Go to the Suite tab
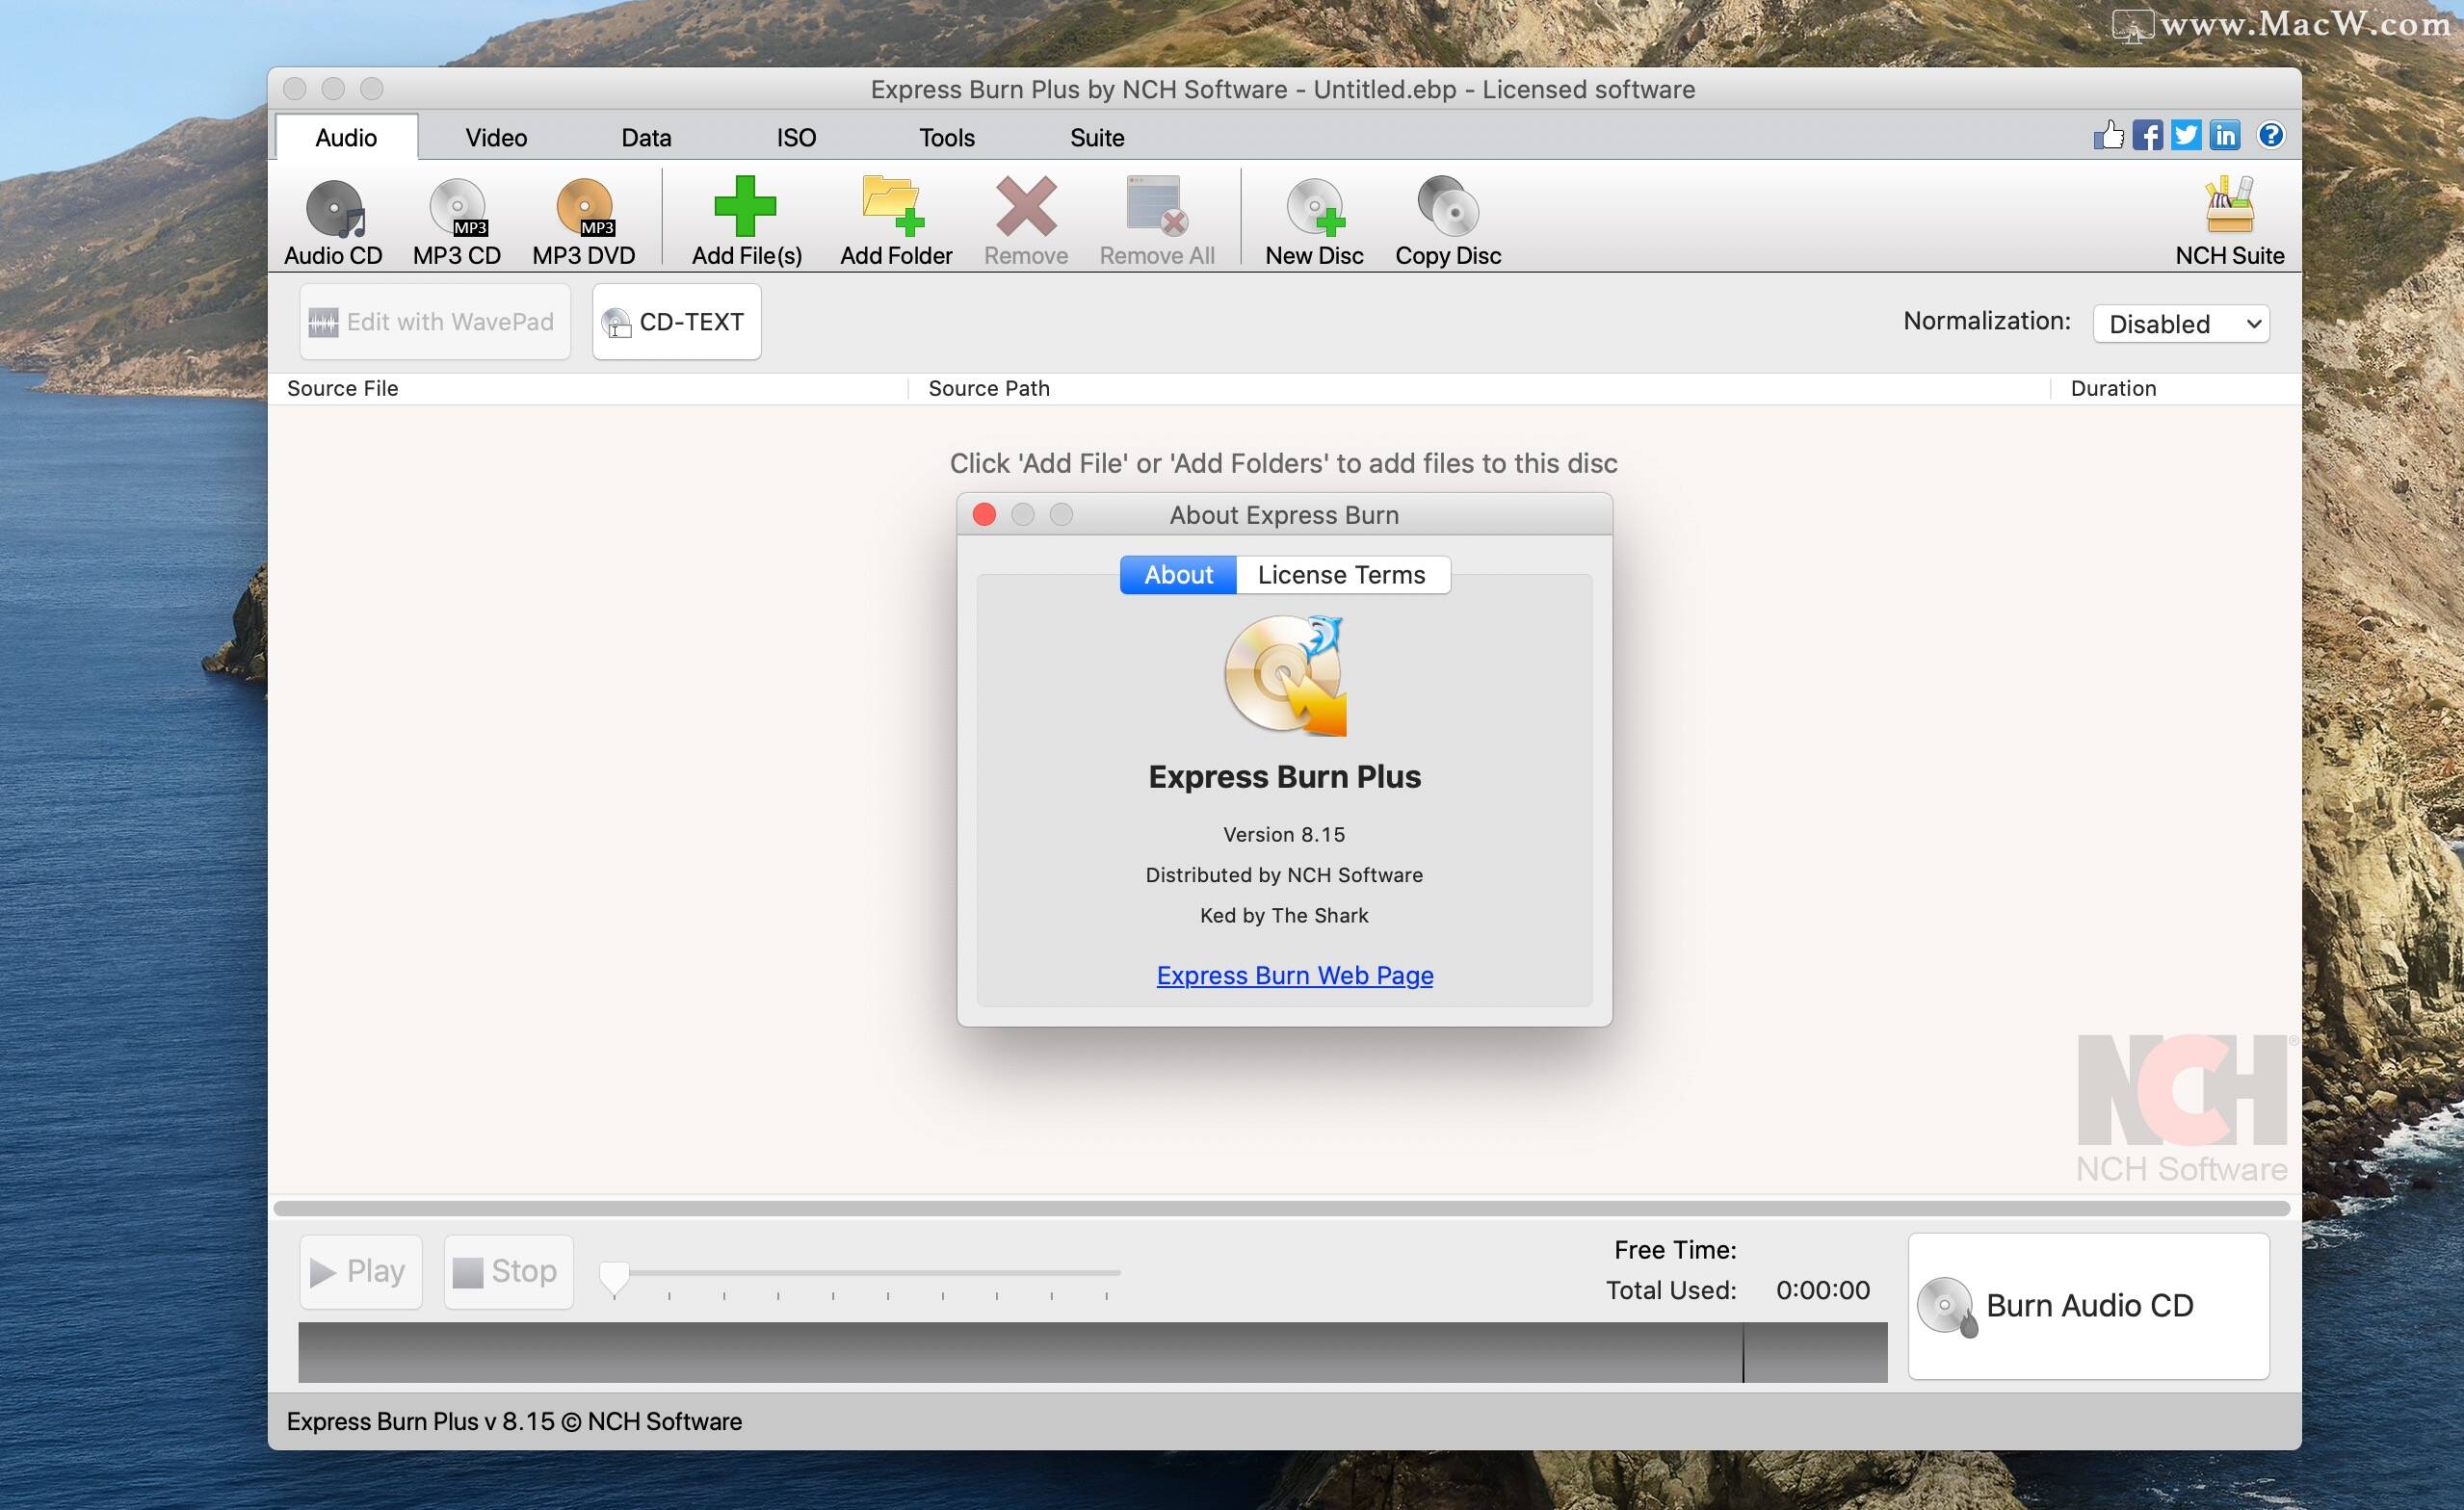 coord(1097,137)
